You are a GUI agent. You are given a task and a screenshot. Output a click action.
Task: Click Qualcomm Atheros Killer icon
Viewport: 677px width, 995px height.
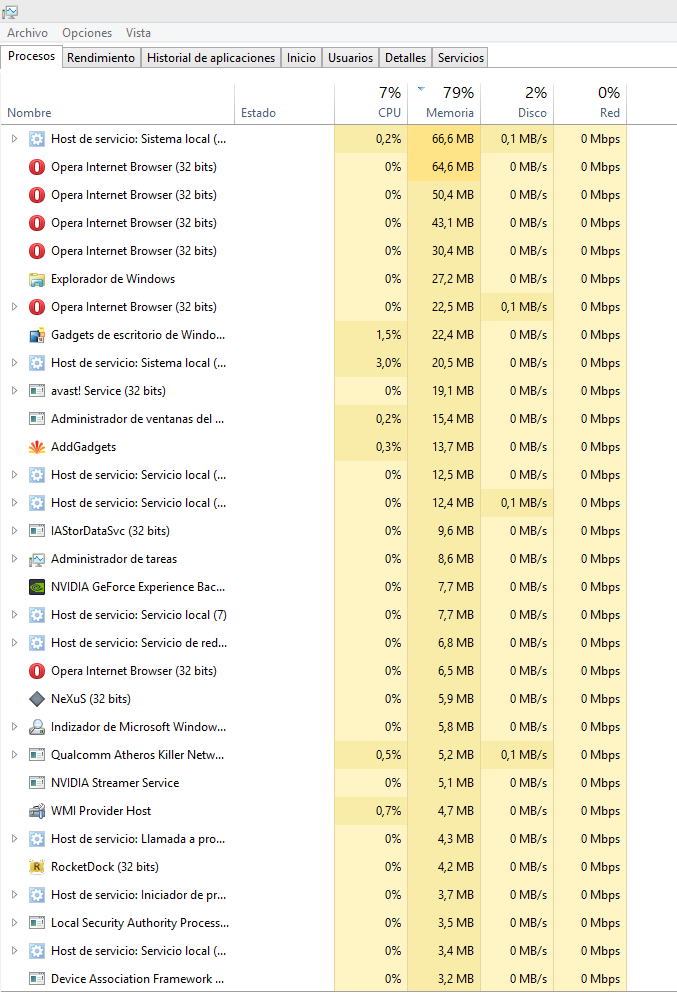click(37, 755)
